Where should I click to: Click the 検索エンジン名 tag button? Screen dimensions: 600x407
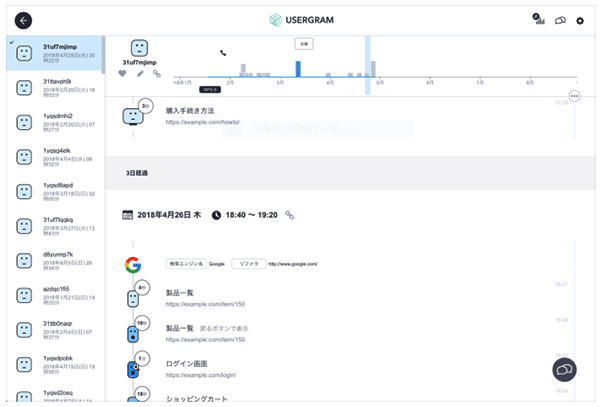click(185, 264)
